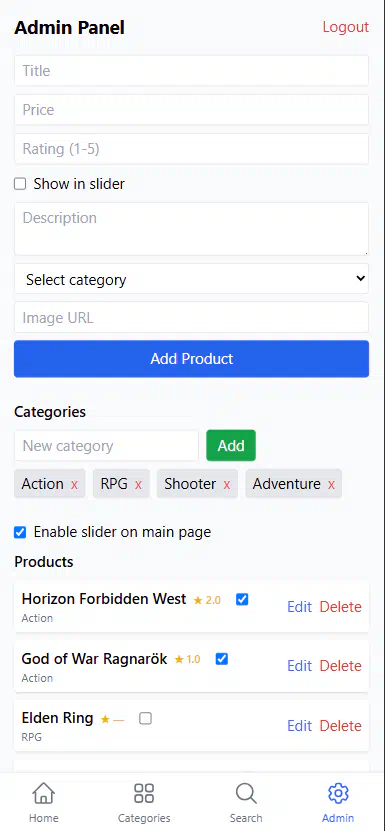The width and height of the screenshot is (385, 831).
Task: Remove the RPG category tag
Action: click(138, 484)
